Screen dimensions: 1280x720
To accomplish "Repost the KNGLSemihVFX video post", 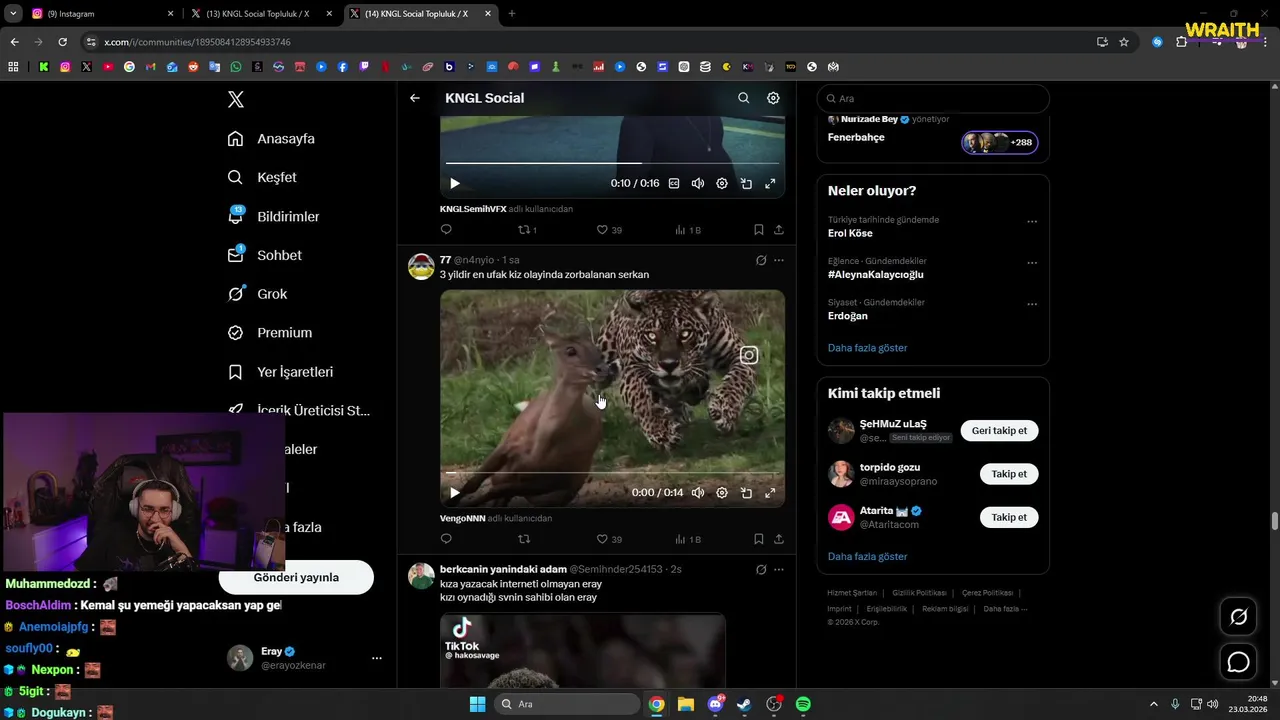I will pos(526,229).
